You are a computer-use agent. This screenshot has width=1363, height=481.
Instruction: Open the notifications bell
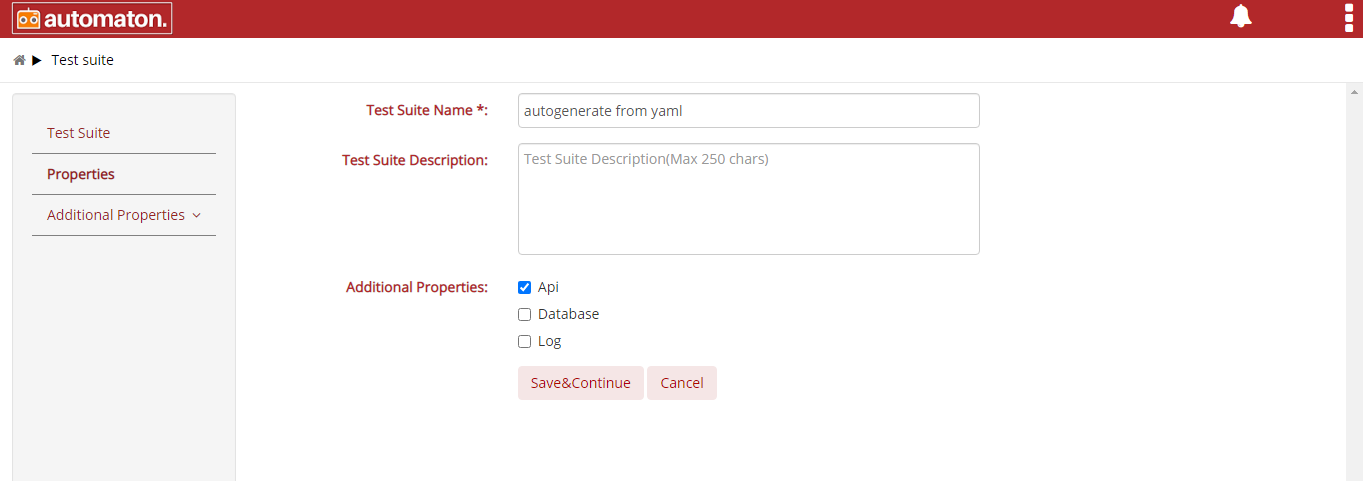1241,16
